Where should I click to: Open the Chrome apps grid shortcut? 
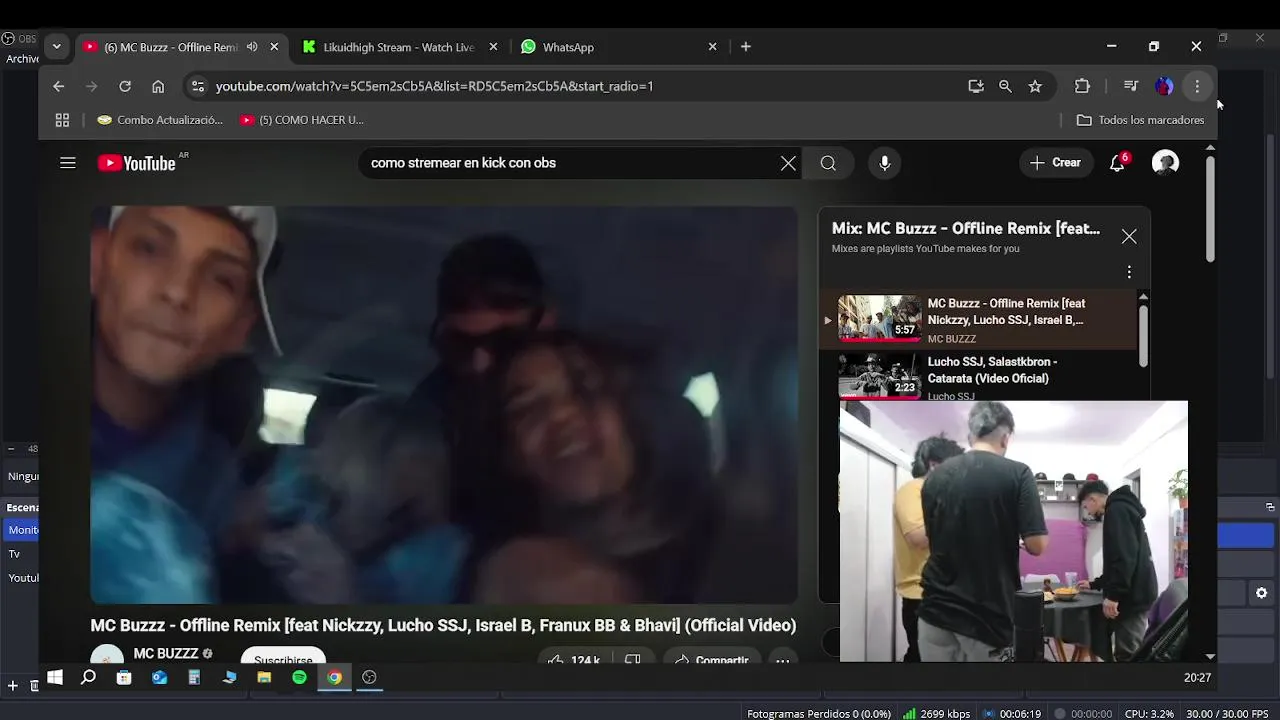point(62,120)
